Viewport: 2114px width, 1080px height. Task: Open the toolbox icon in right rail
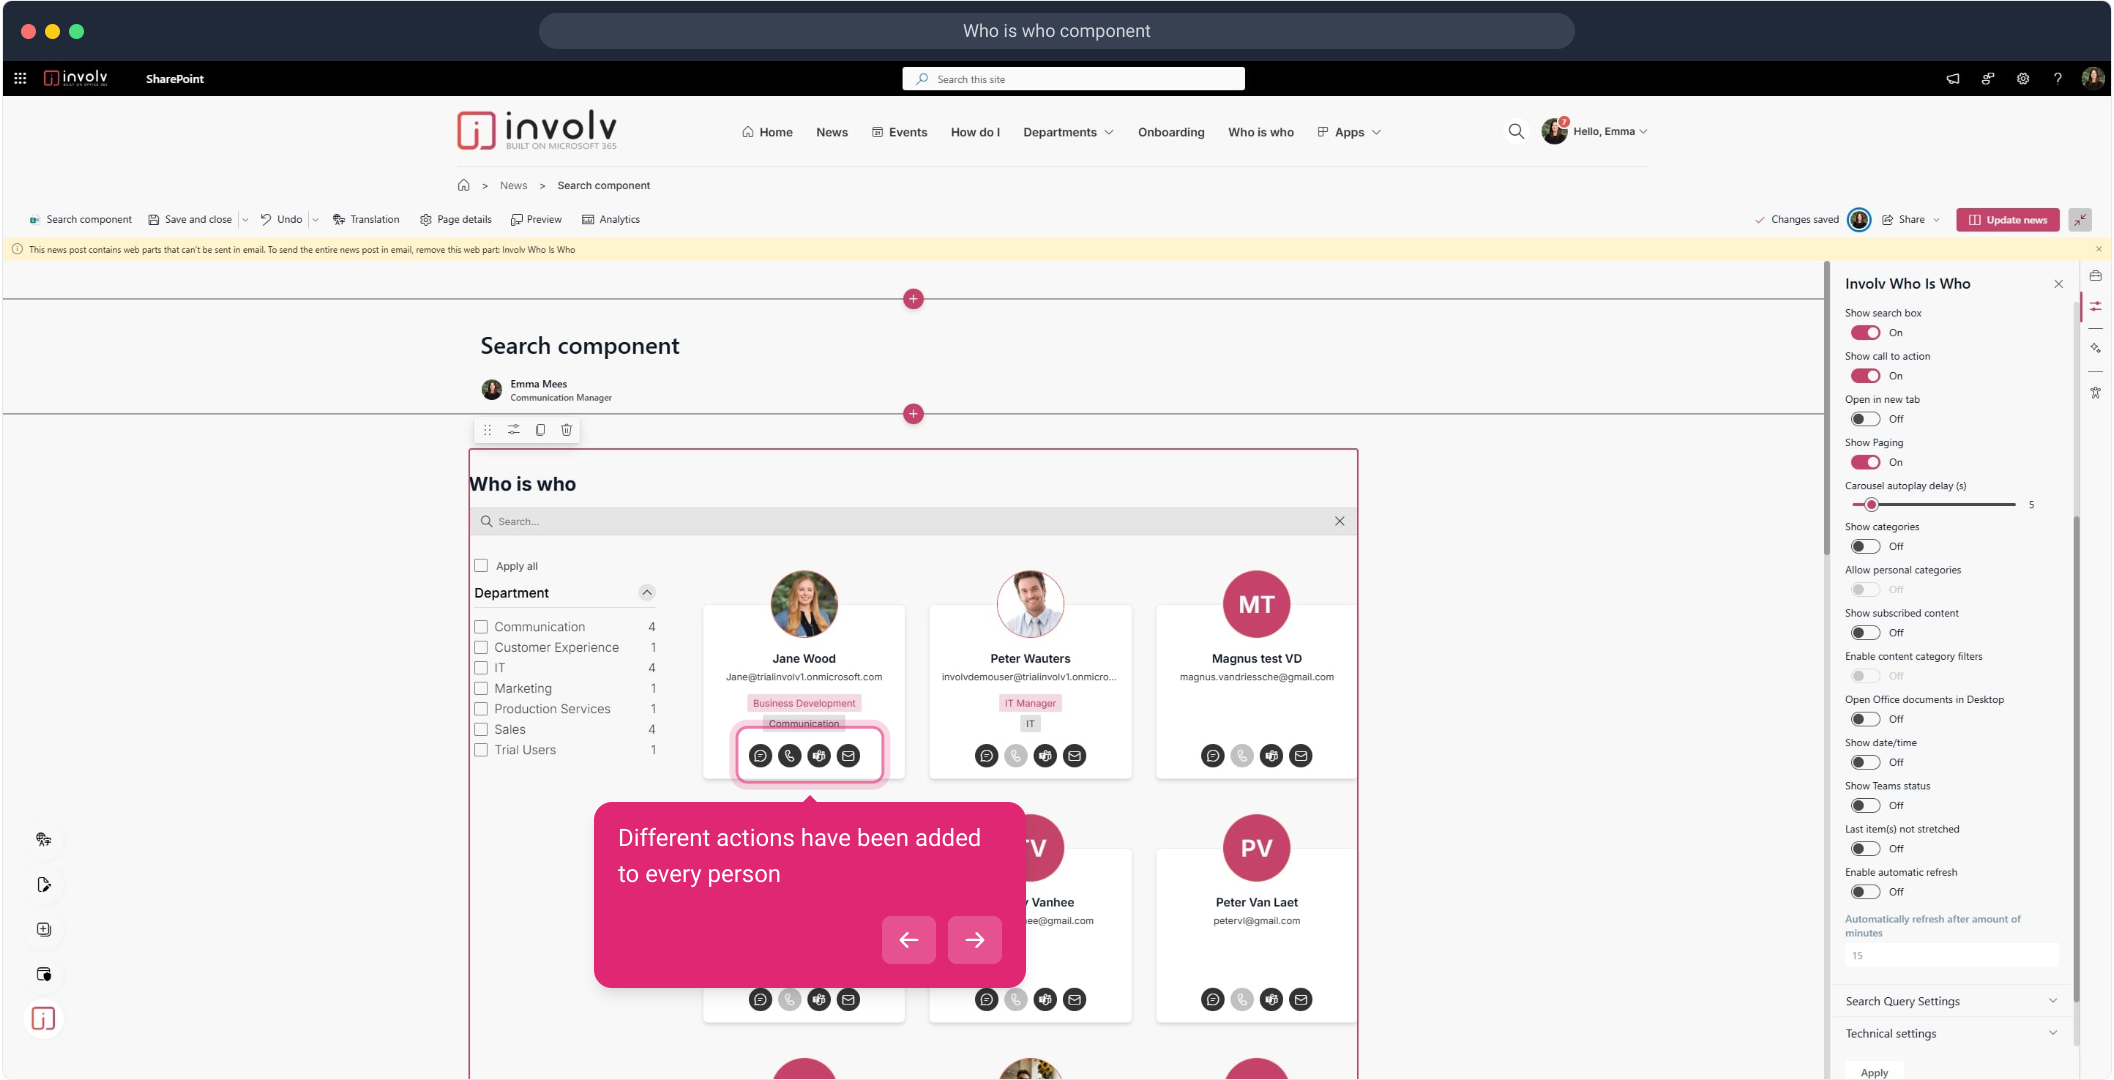click(x=2095, y=276)
